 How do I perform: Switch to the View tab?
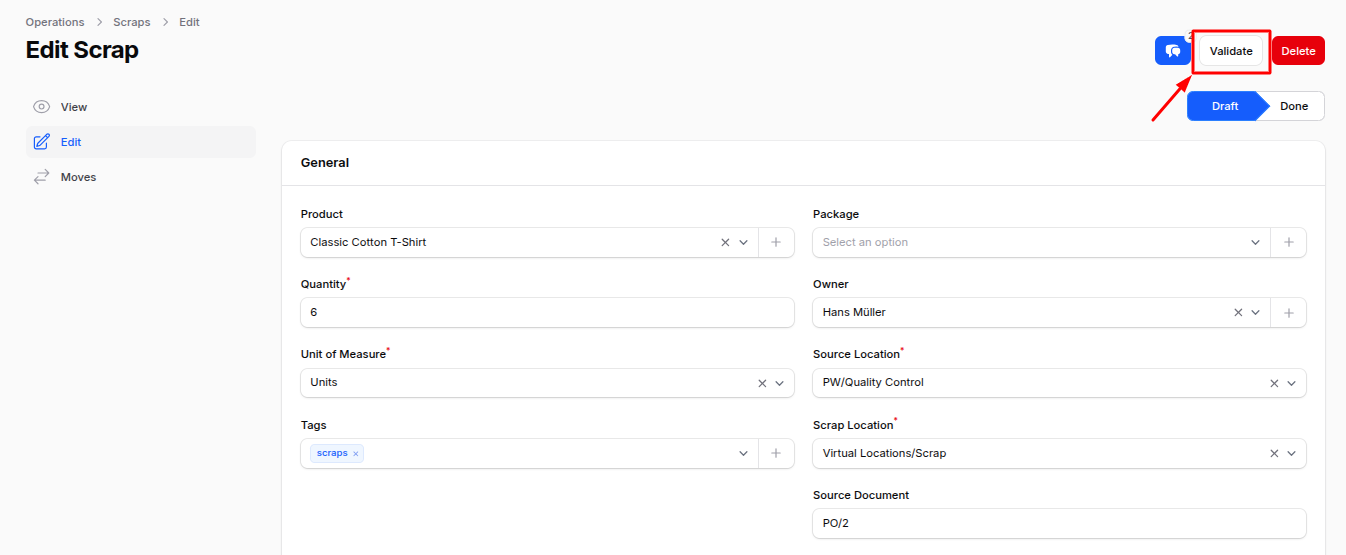(x=74, y=107)
